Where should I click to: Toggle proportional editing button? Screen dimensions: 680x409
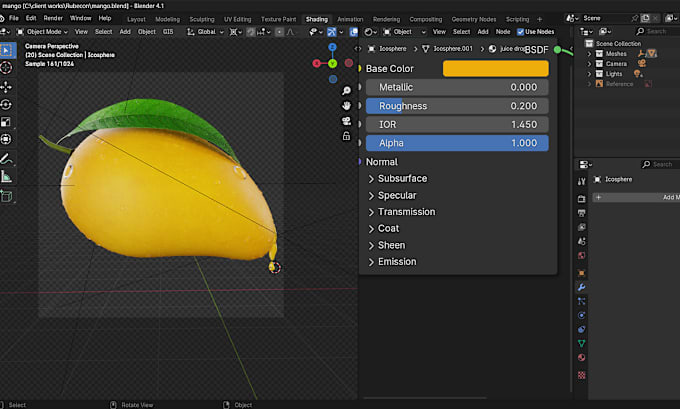pyautogui.click(x=279, y=32)
